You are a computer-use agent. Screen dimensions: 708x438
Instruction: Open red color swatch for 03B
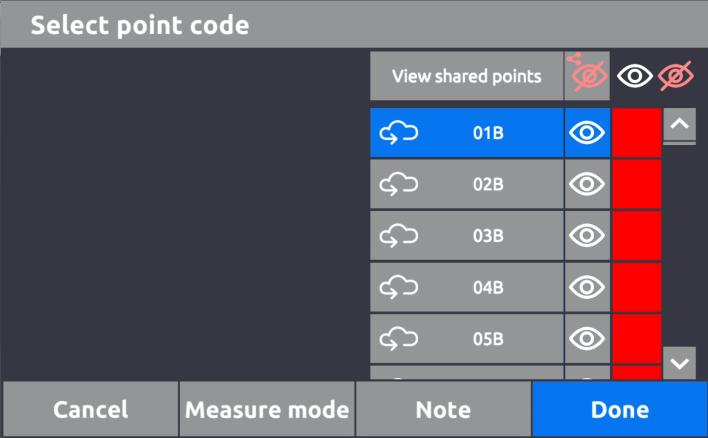tap(637, 237)
